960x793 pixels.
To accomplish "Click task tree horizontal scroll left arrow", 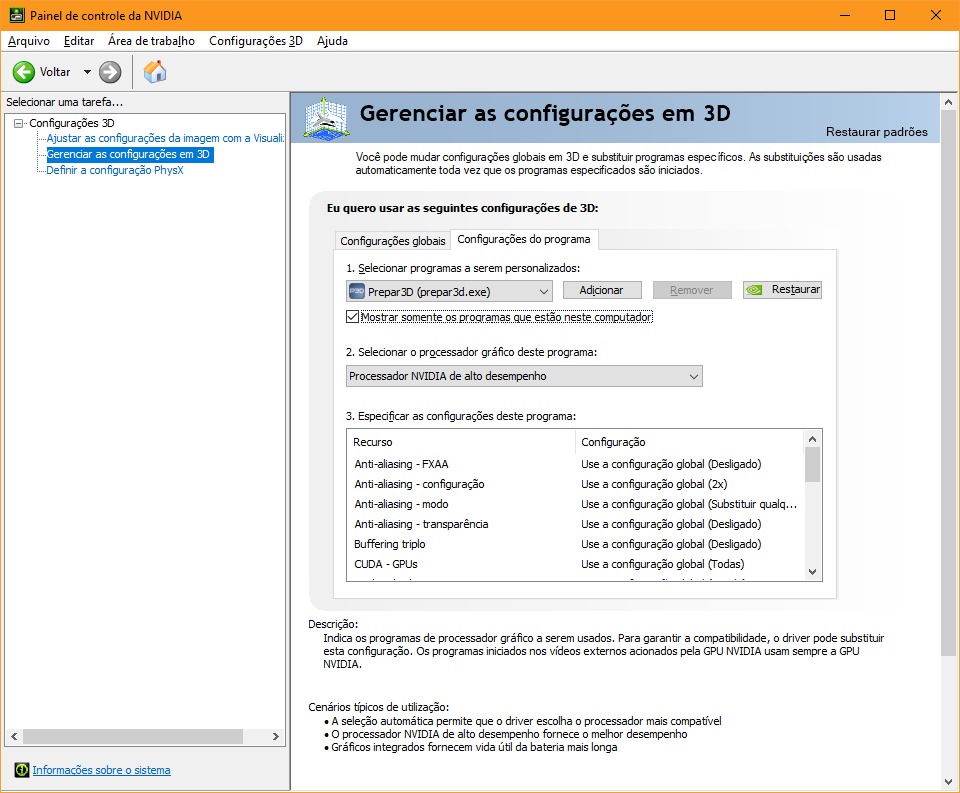I will (x=14, y=736).
